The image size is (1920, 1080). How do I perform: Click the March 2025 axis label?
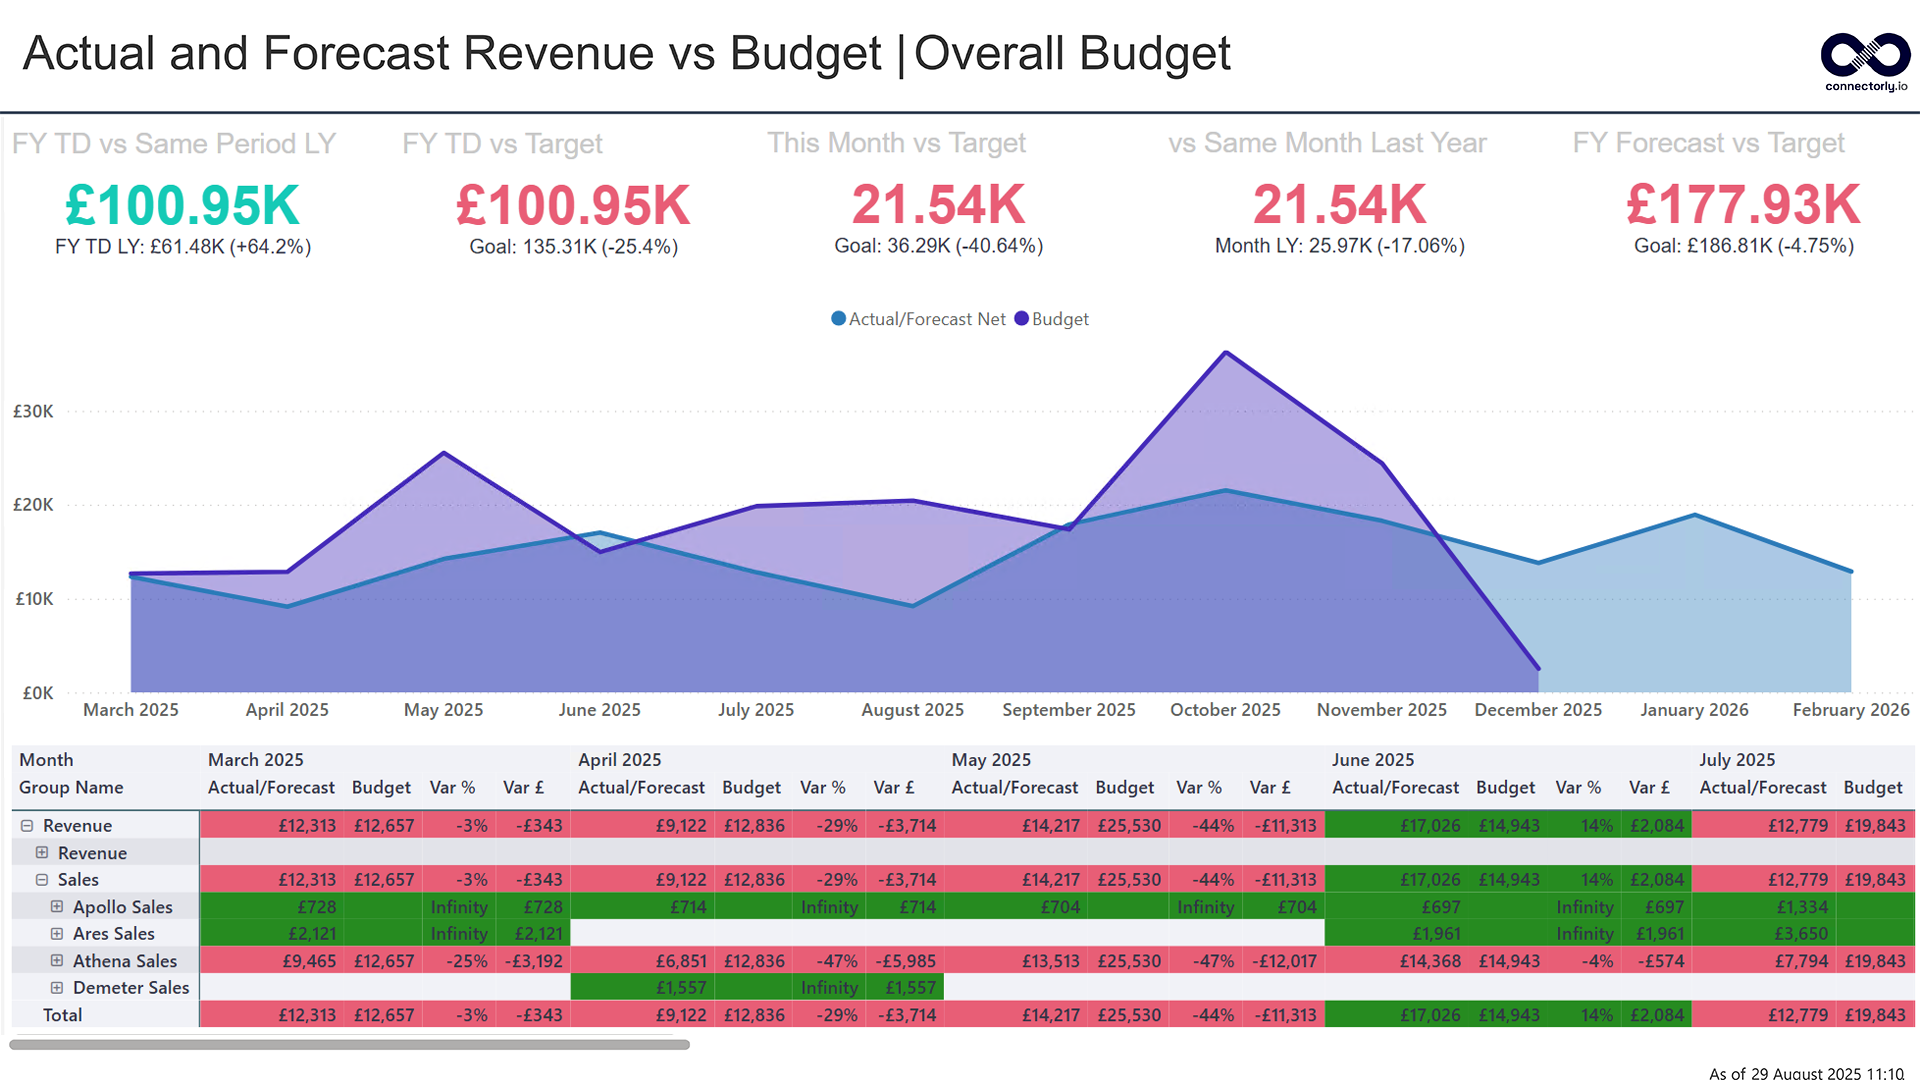(x=130, y=709)
